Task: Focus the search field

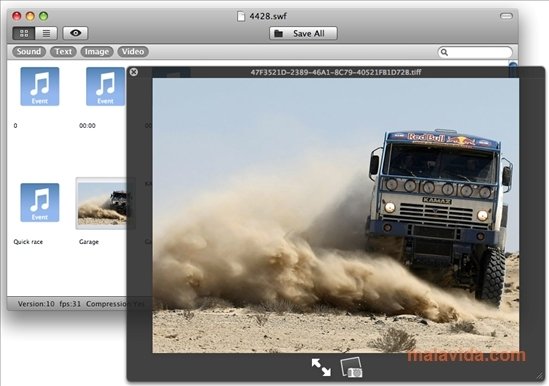Action: [x=475, y=52]
